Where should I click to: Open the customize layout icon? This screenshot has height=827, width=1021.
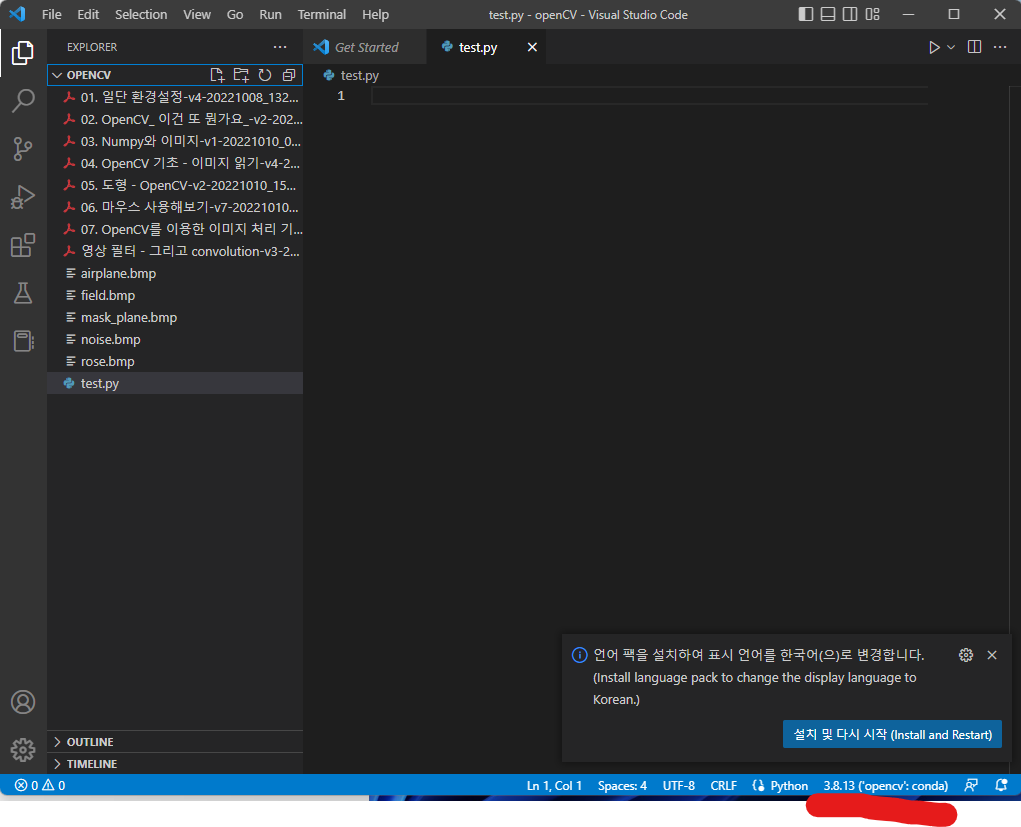tap(873, 14)
